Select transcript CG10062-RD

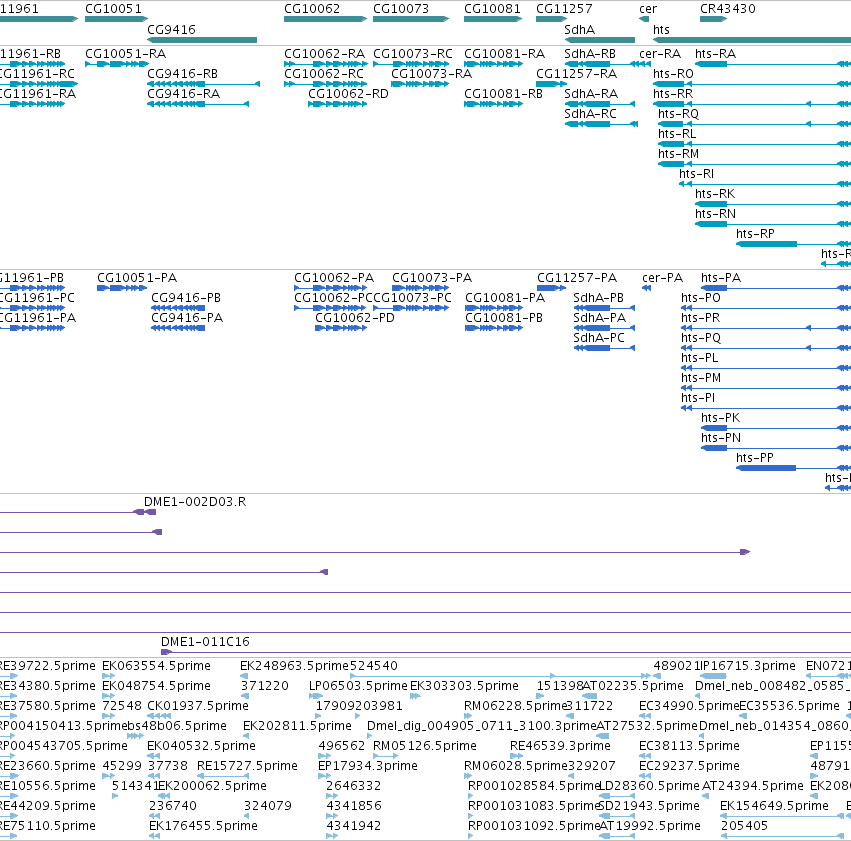(x=348, y=94)
